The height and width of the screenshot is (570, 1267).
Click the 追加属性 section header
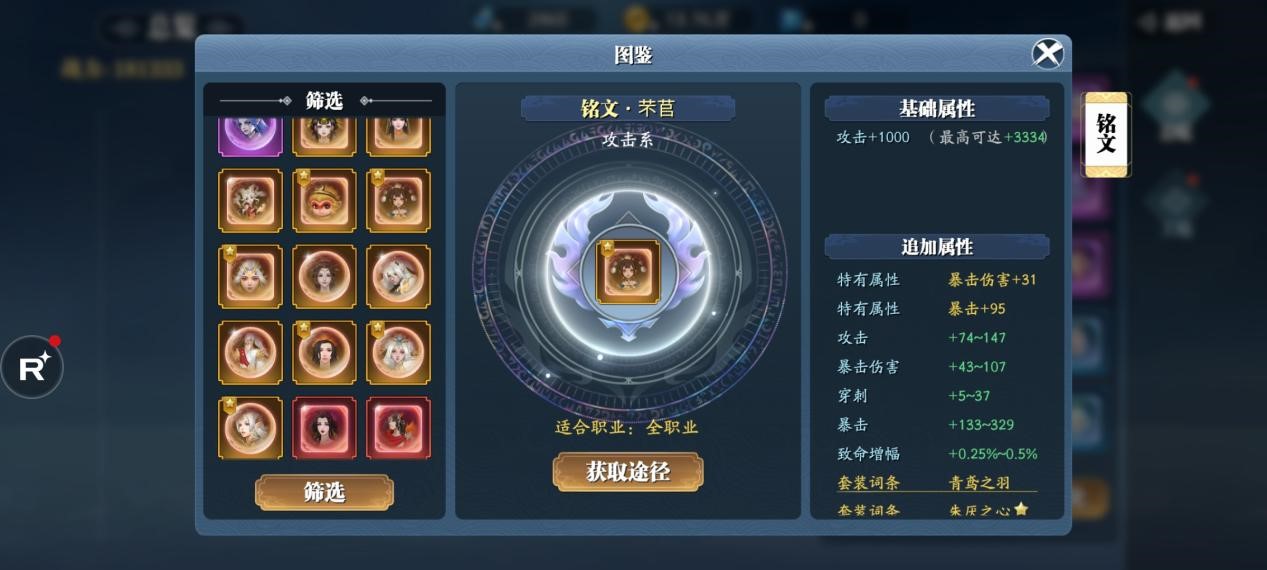pyautogui.click(x=937, y=246)
